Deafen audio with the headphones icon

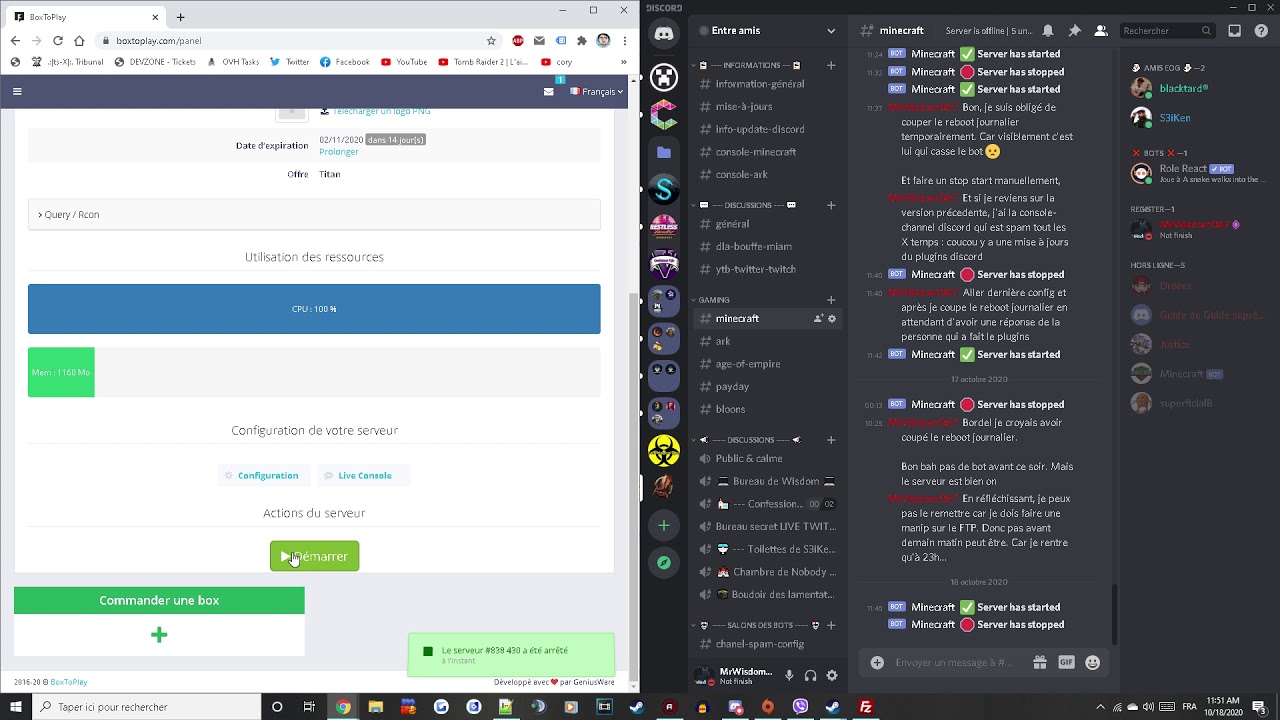coord(811,676)
